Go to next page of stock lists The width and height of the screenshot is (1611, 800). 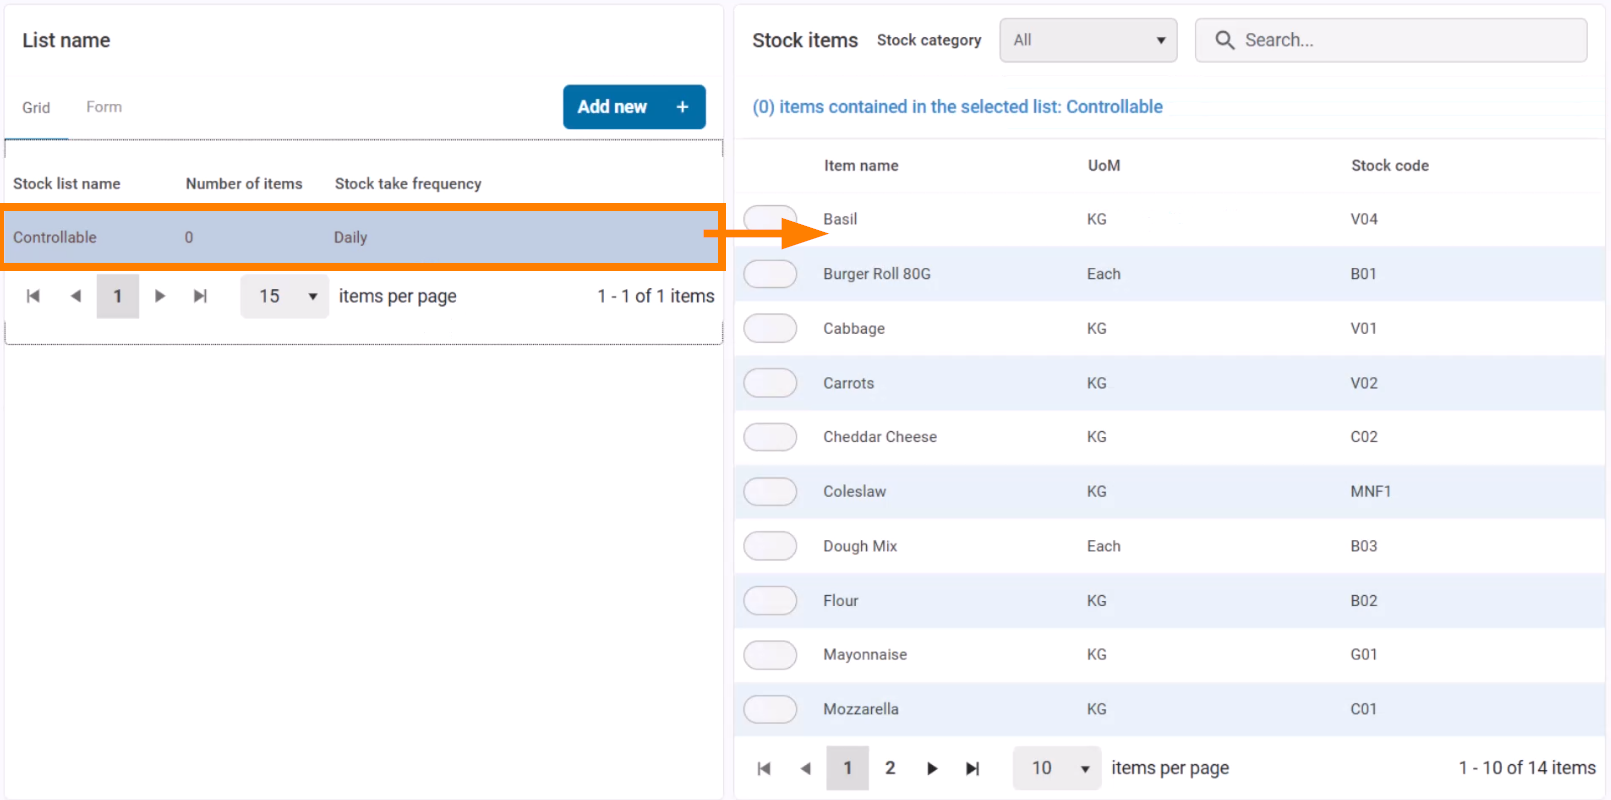(x=160, y=296)
